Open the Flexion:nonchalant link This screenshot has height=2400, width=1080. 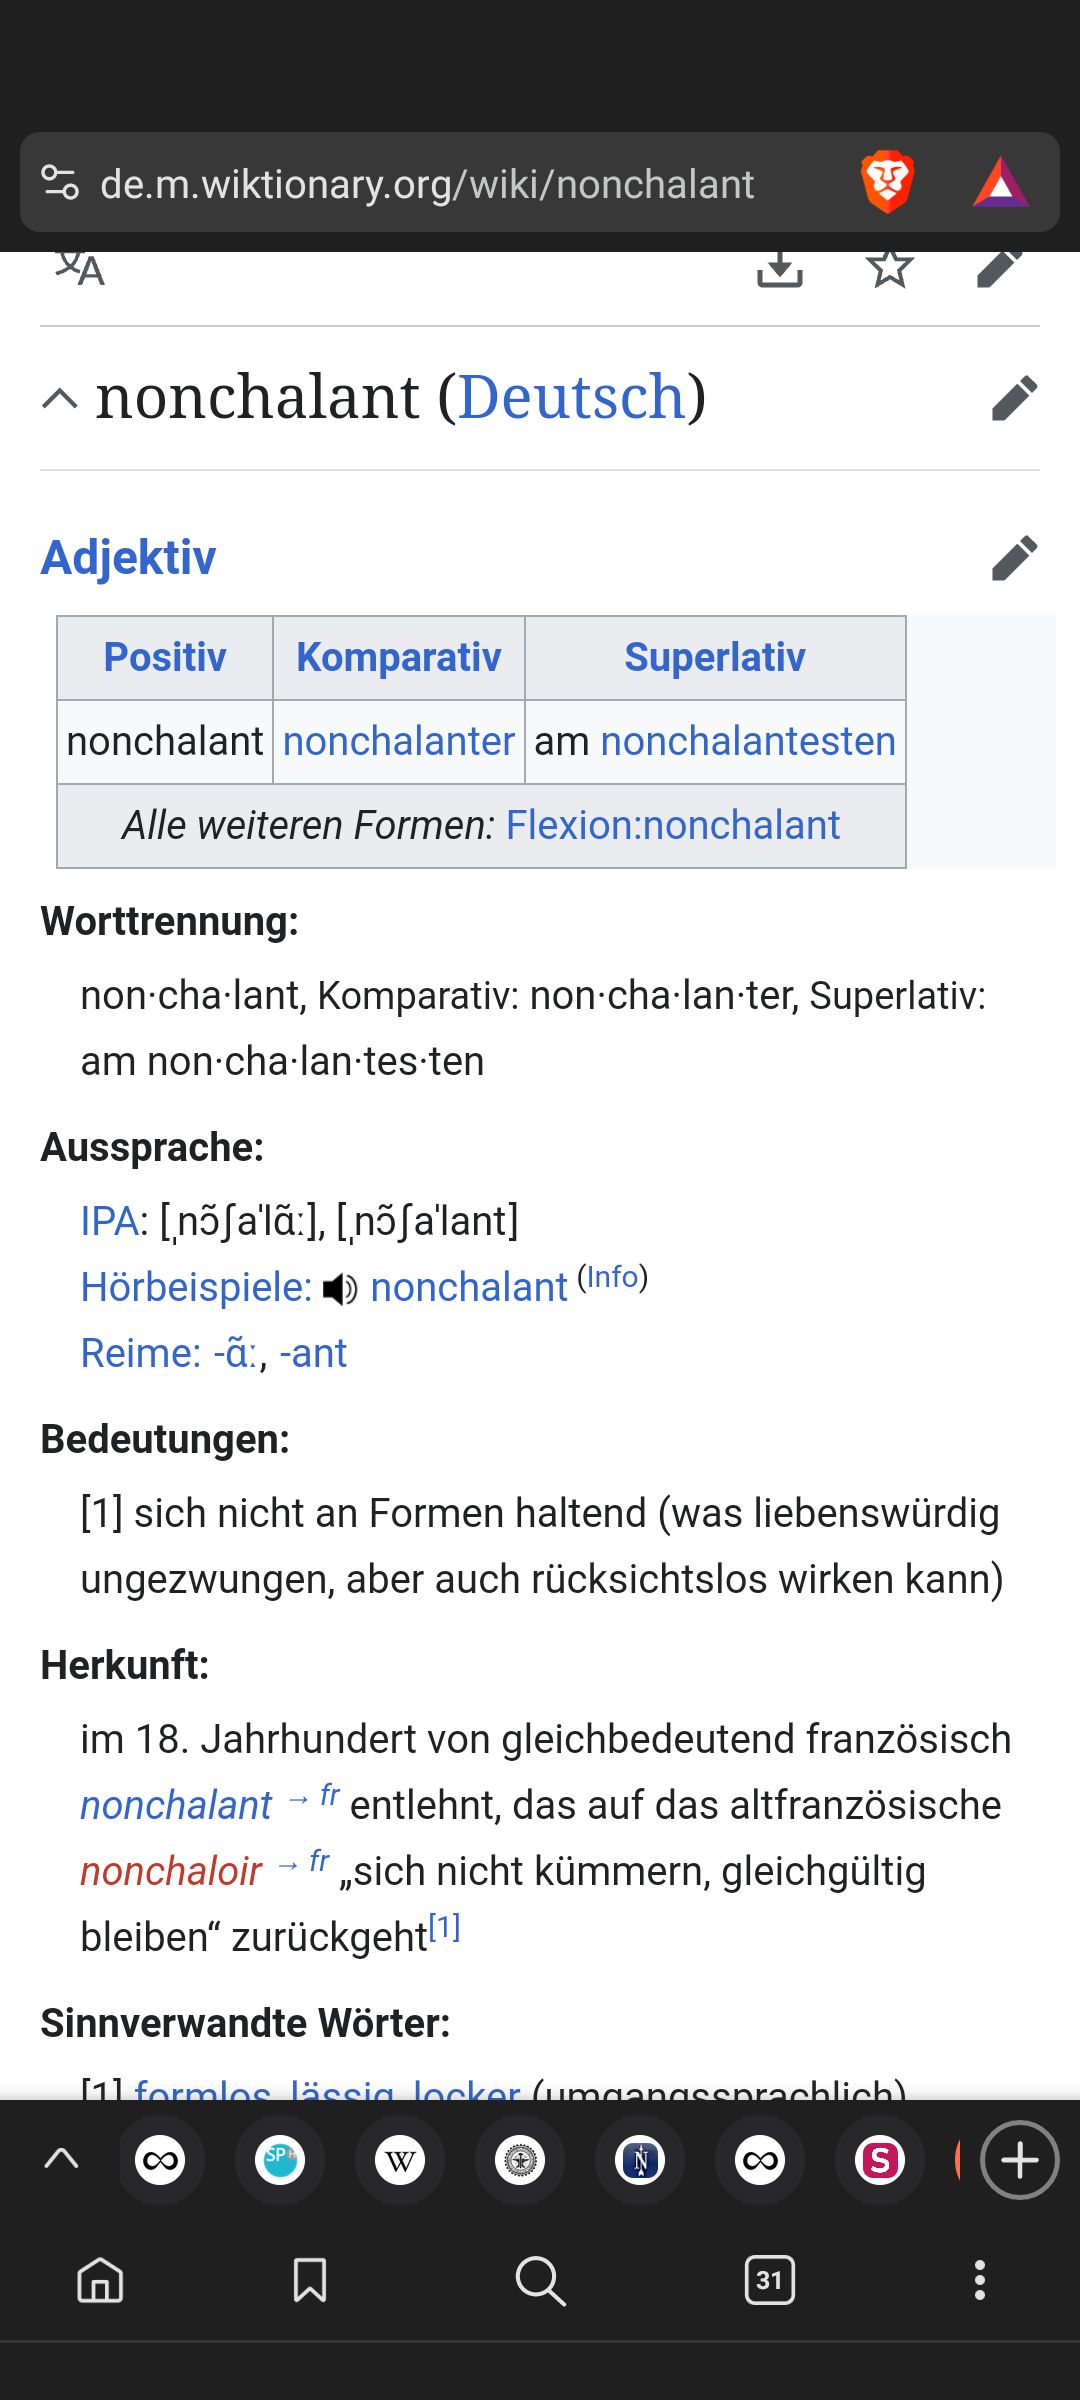pos(672,826)
